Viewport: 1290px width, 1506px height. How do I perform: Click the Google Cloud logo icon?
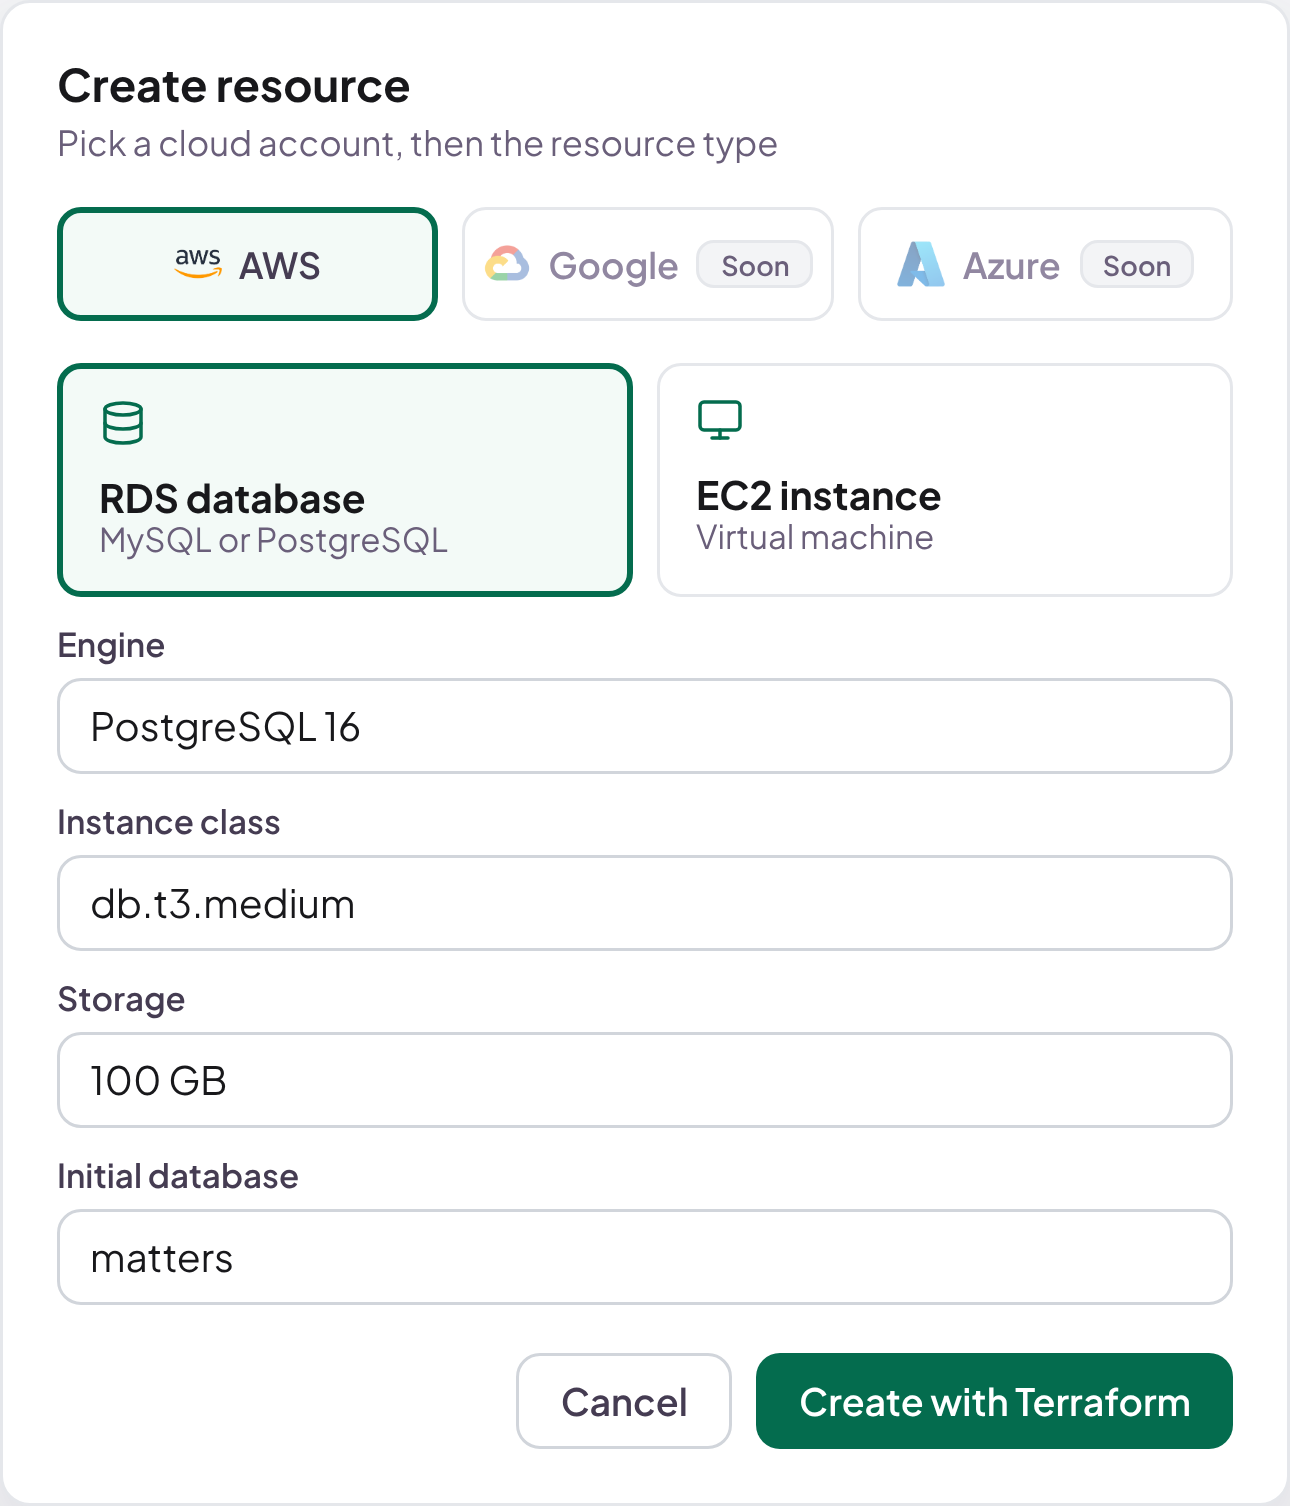tap(507, 264)
